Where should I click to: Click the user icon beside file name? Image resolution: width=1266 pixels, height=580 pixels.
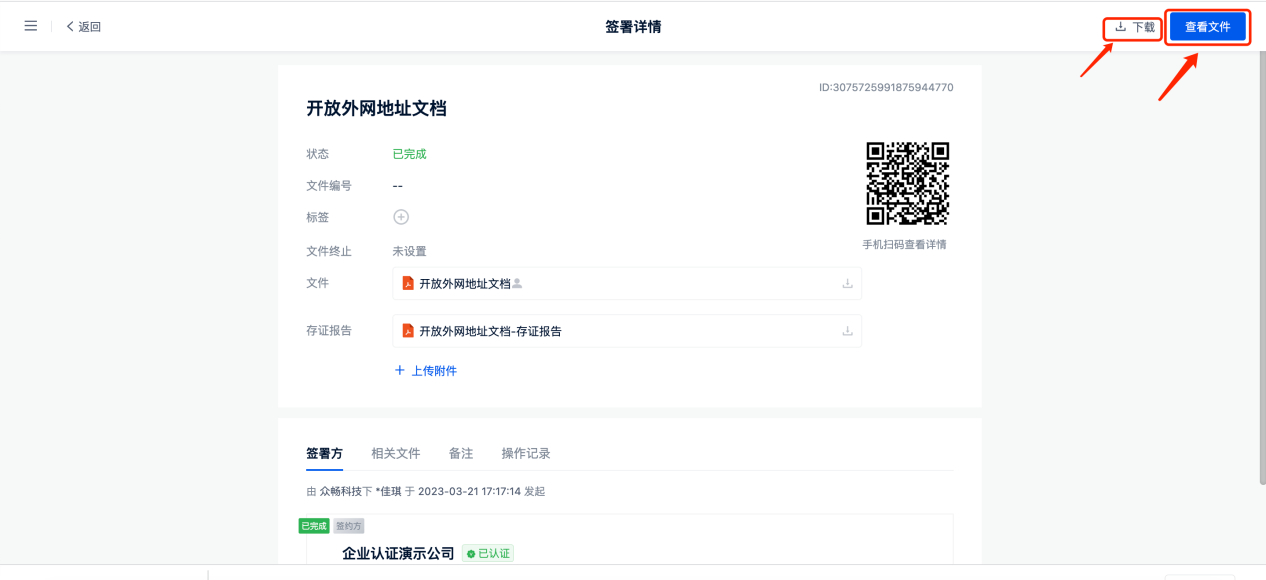coord(517,284)
